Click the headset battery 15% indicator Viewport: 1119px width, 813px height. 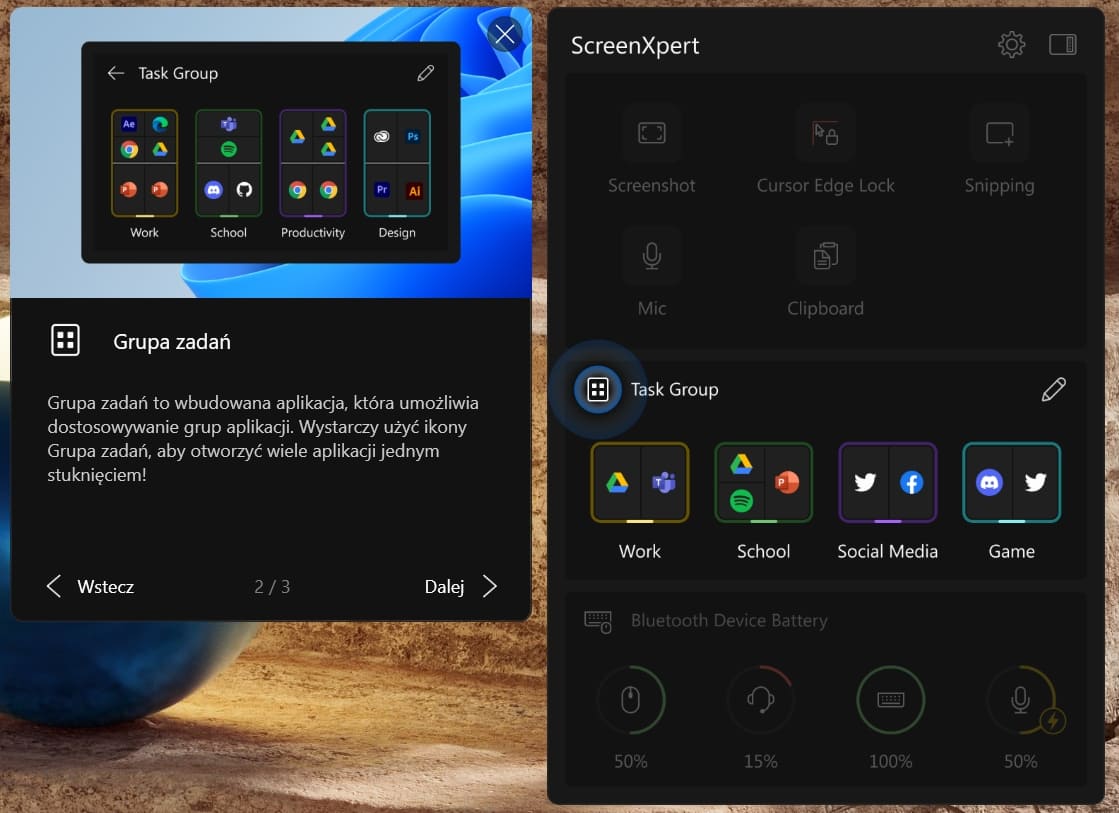760,701
